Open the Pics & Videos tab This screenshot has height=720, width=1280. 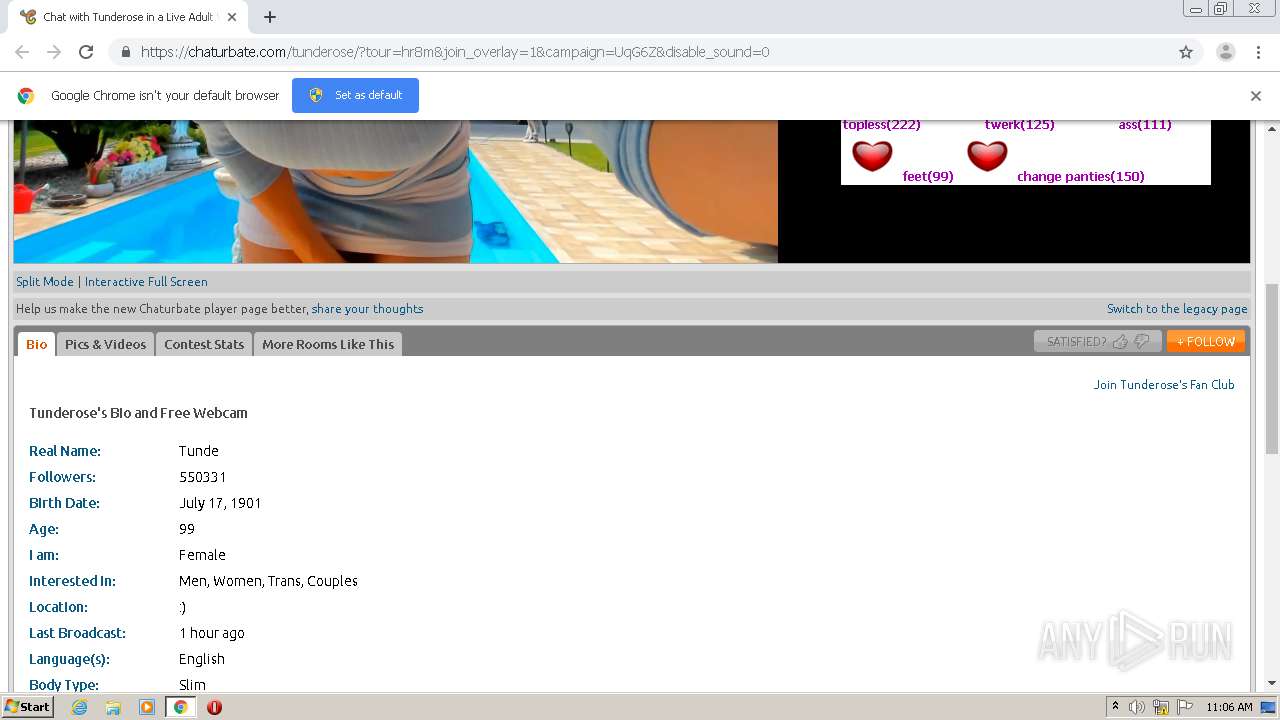(105, 344)
